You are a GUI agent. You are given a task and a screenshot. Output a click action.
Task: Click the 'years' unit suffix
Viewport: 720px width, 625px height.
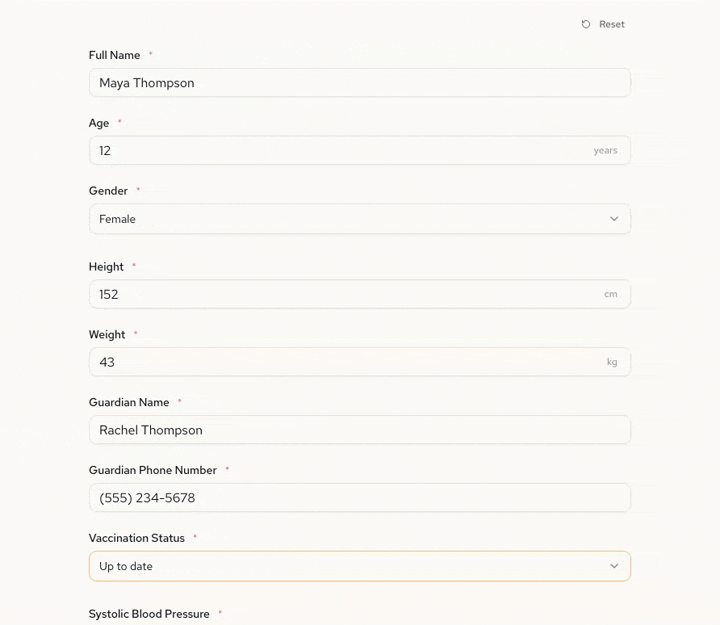point(605,151)
